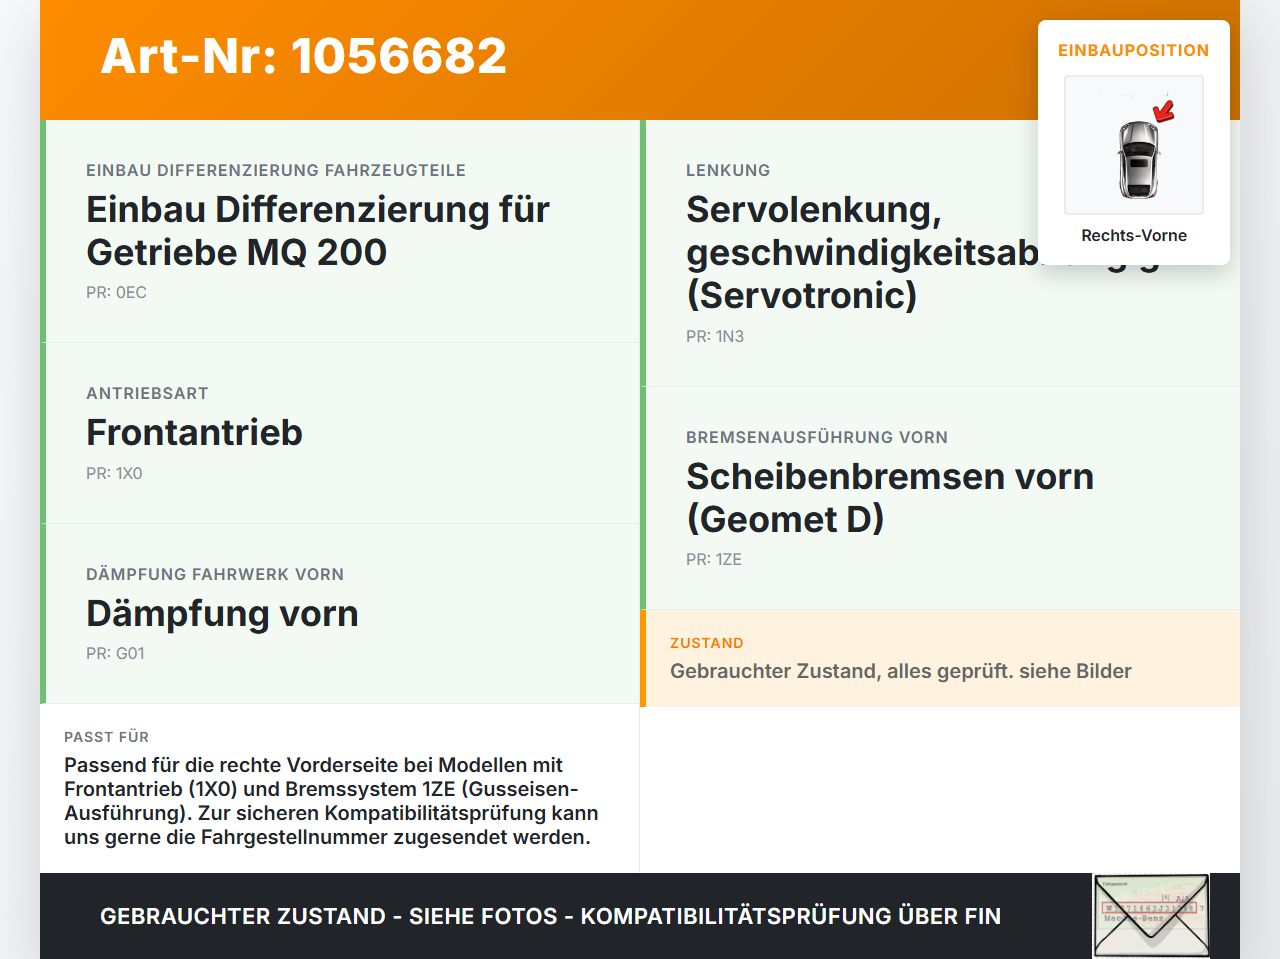Click the 'PR: 1ZE' code

point(714,559)
